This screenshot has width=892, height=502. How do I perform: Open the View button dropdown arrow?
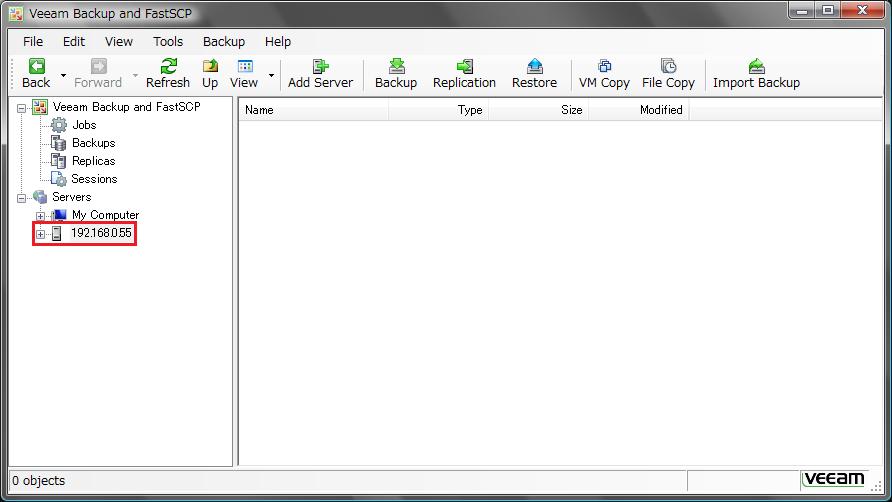271,75
